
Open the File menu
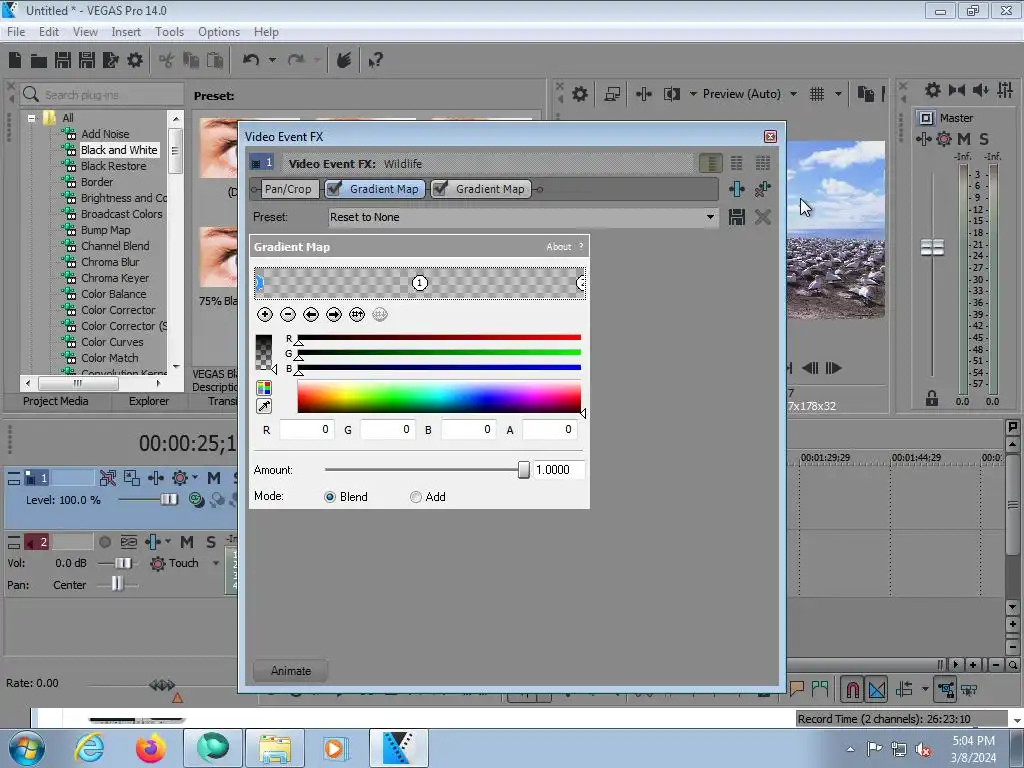point(16,31)
